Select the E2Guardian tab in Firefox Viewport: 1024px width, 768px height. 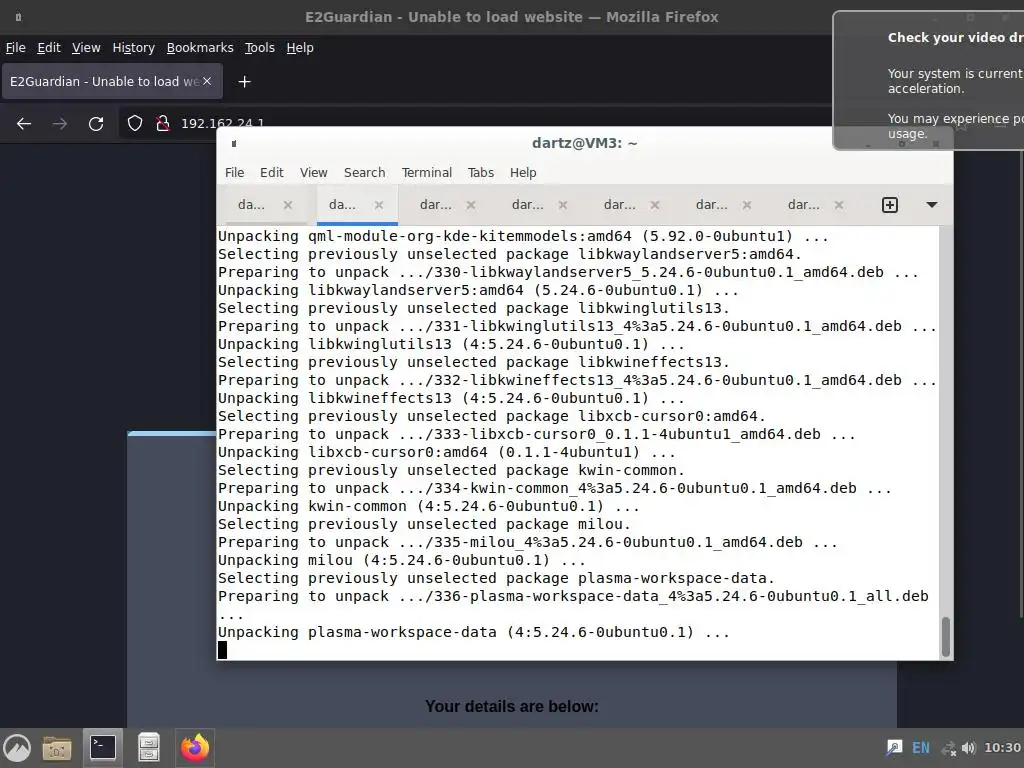tap(104, 82)
